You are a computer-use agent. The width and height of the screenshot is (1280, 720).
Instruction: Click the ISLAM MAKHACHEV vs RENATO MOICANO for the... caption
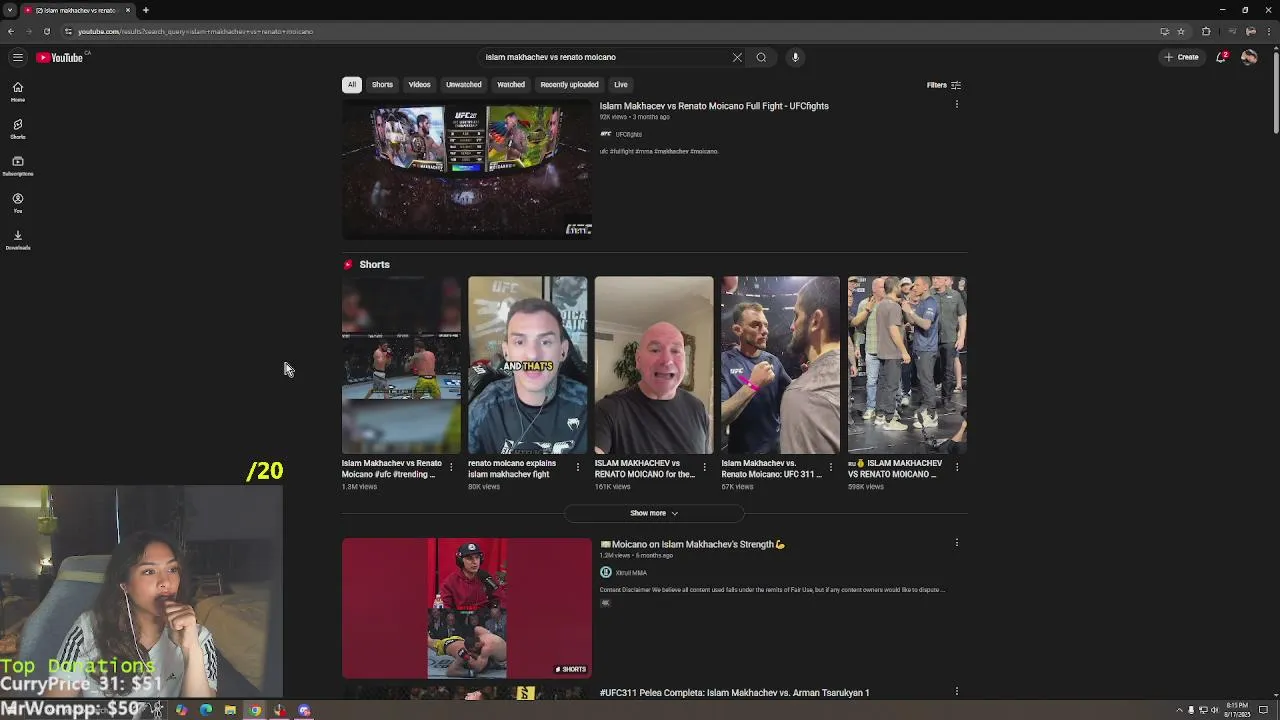pos(645,469)
